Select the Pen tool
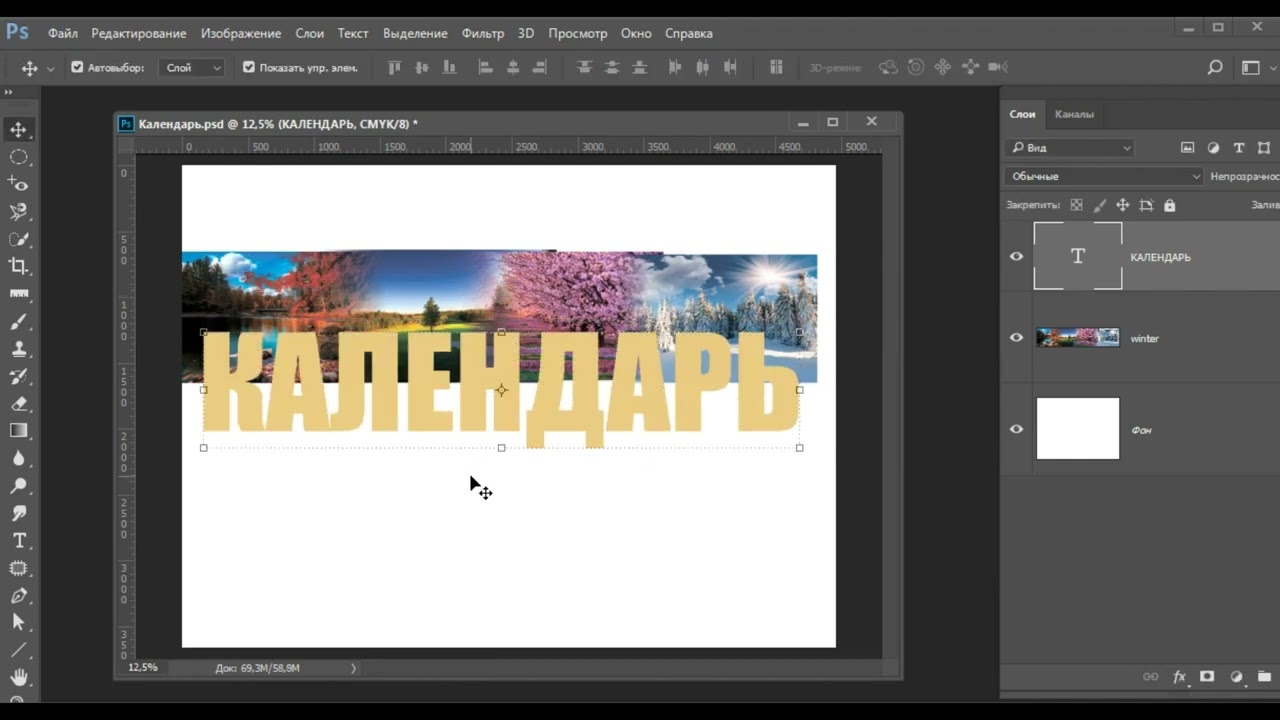1280x720 pixels. tap(19, 594)
